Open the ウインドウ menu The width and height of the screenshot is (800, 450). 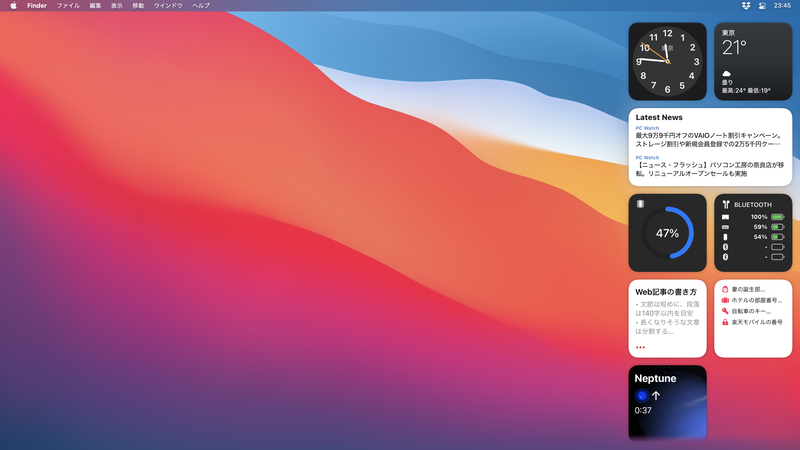[168, 6]
